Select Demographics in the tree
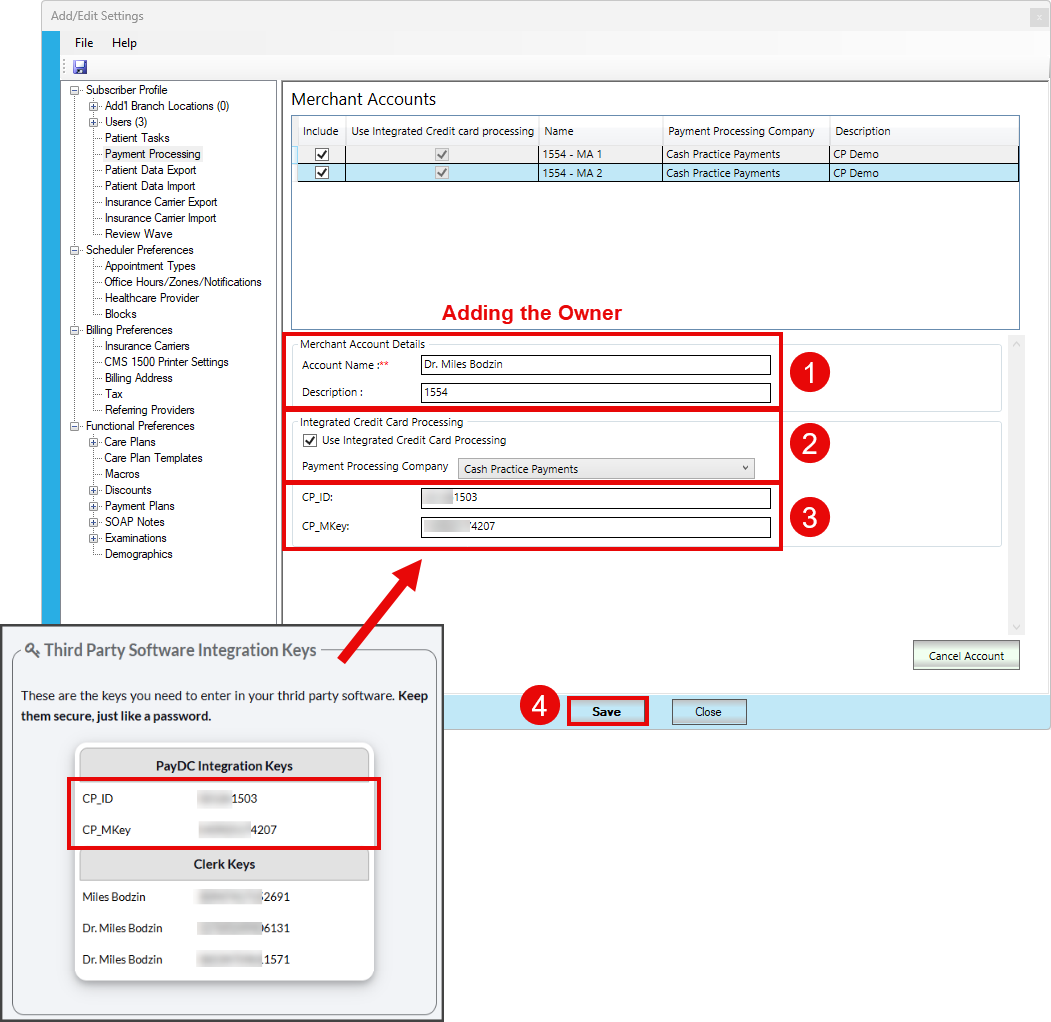 pos(139,554)
